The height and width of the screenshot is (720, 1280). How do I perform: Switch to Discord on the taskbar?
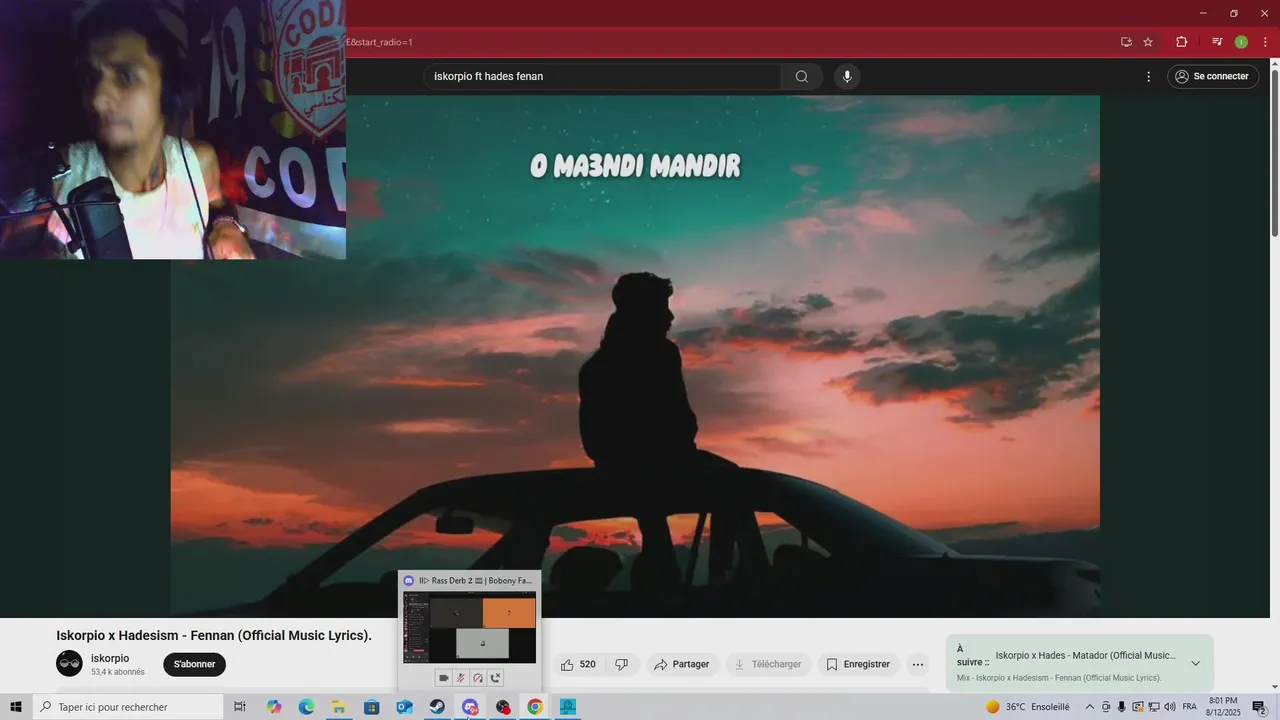point(470,707)
